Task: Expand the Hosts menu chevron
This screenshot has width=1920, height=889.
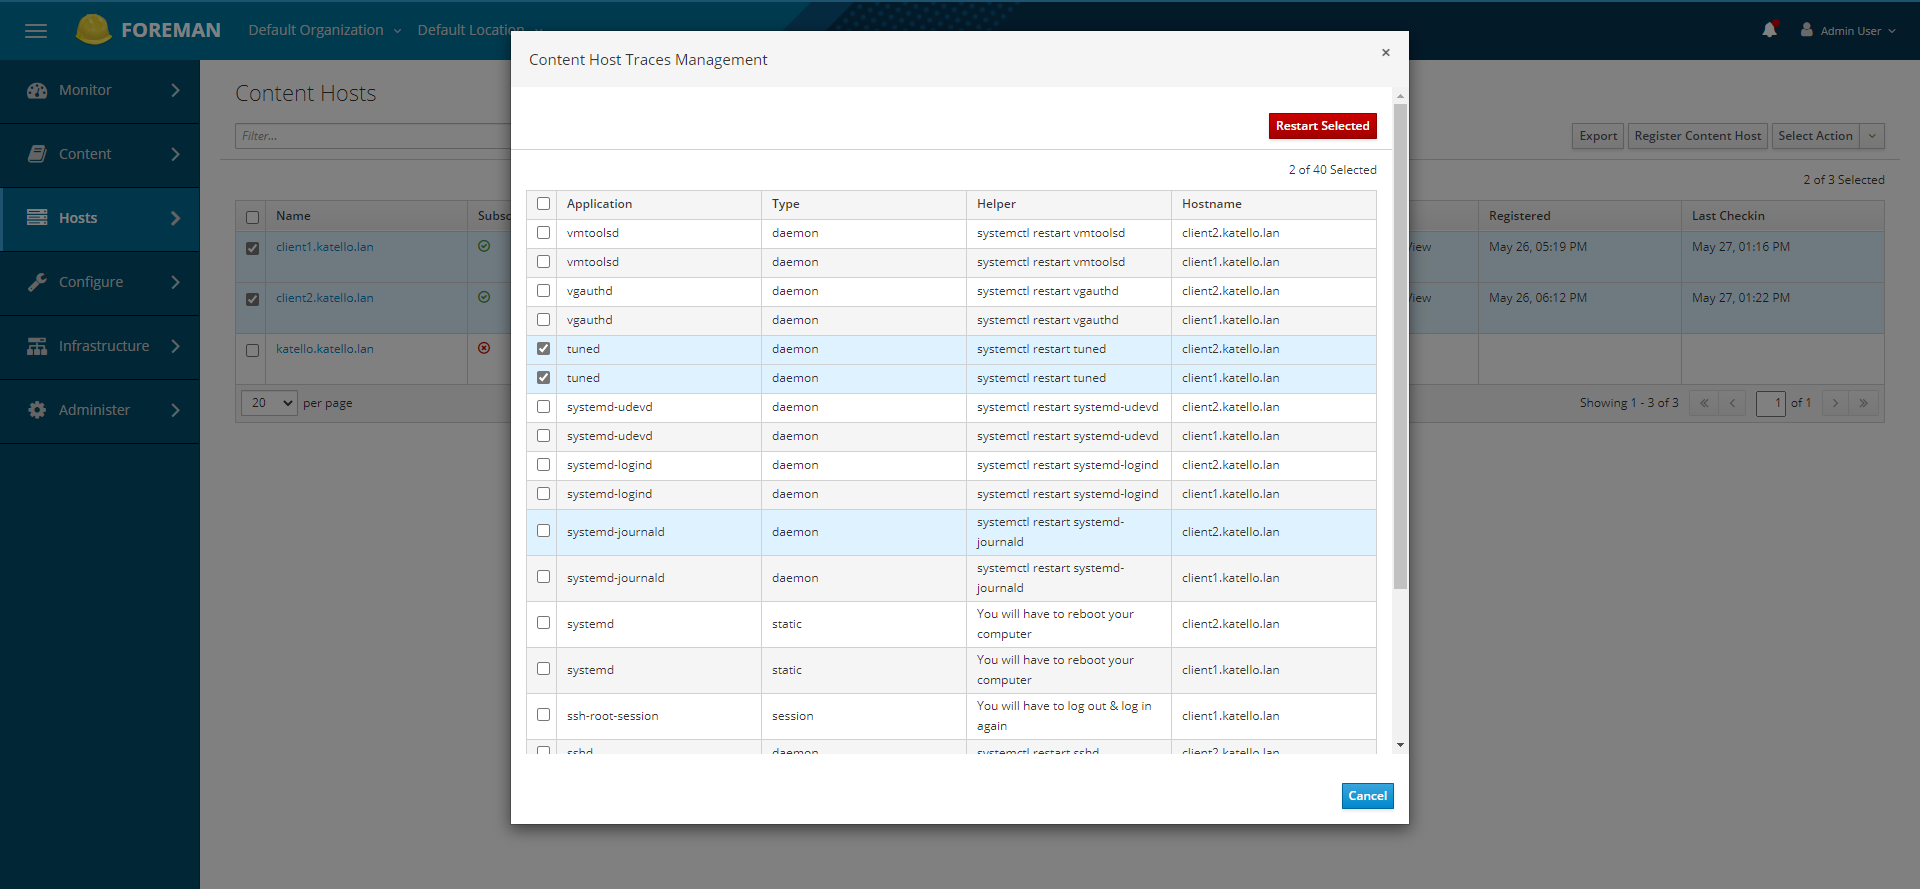Action: point(176,218)
